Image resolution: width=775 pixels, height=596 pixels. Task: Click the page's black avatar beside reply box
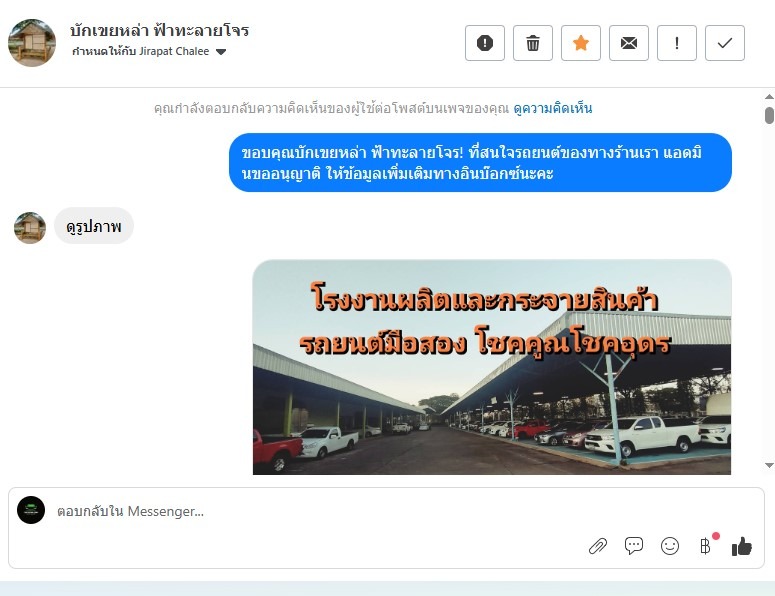point(31,510)
